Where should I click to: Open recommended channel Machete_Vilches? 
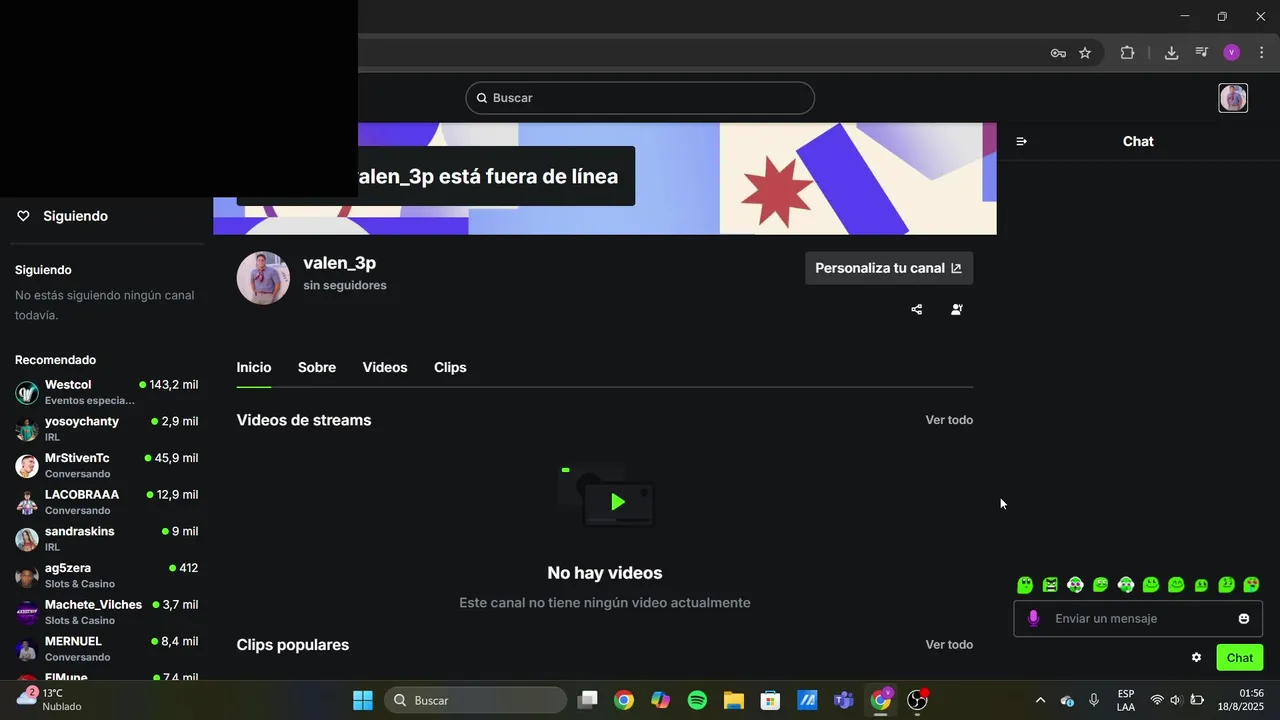tap(106, 612)
